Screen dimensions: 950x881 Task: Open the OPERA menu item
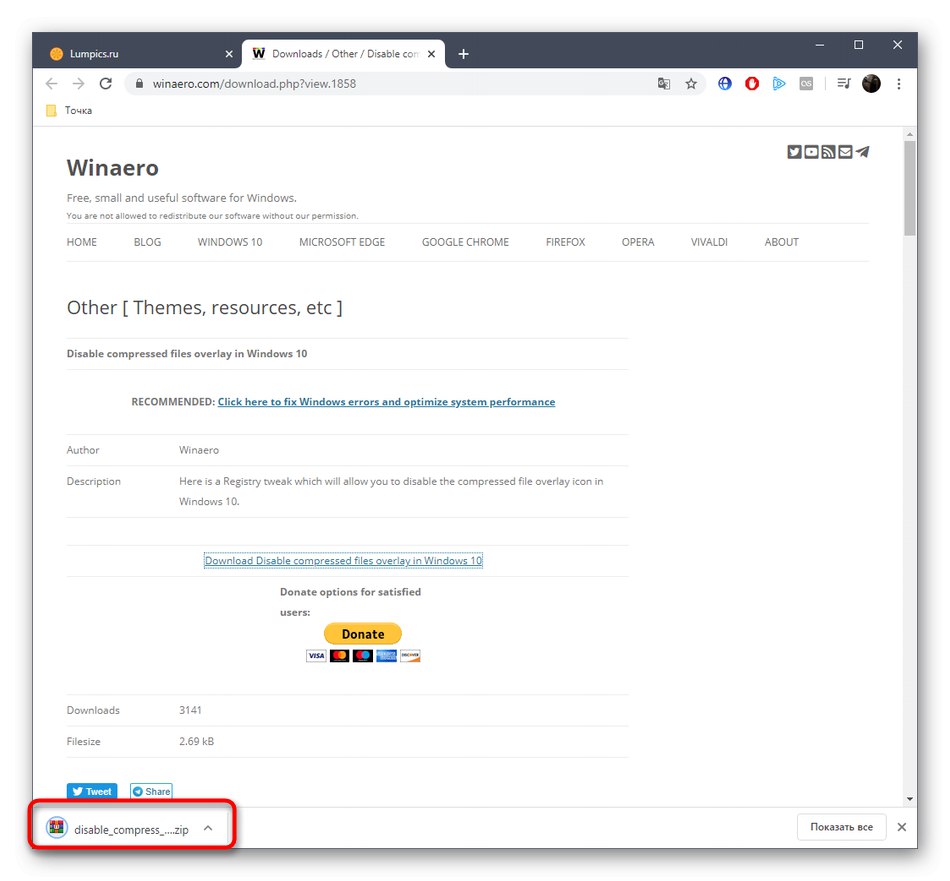click(638, 242)
